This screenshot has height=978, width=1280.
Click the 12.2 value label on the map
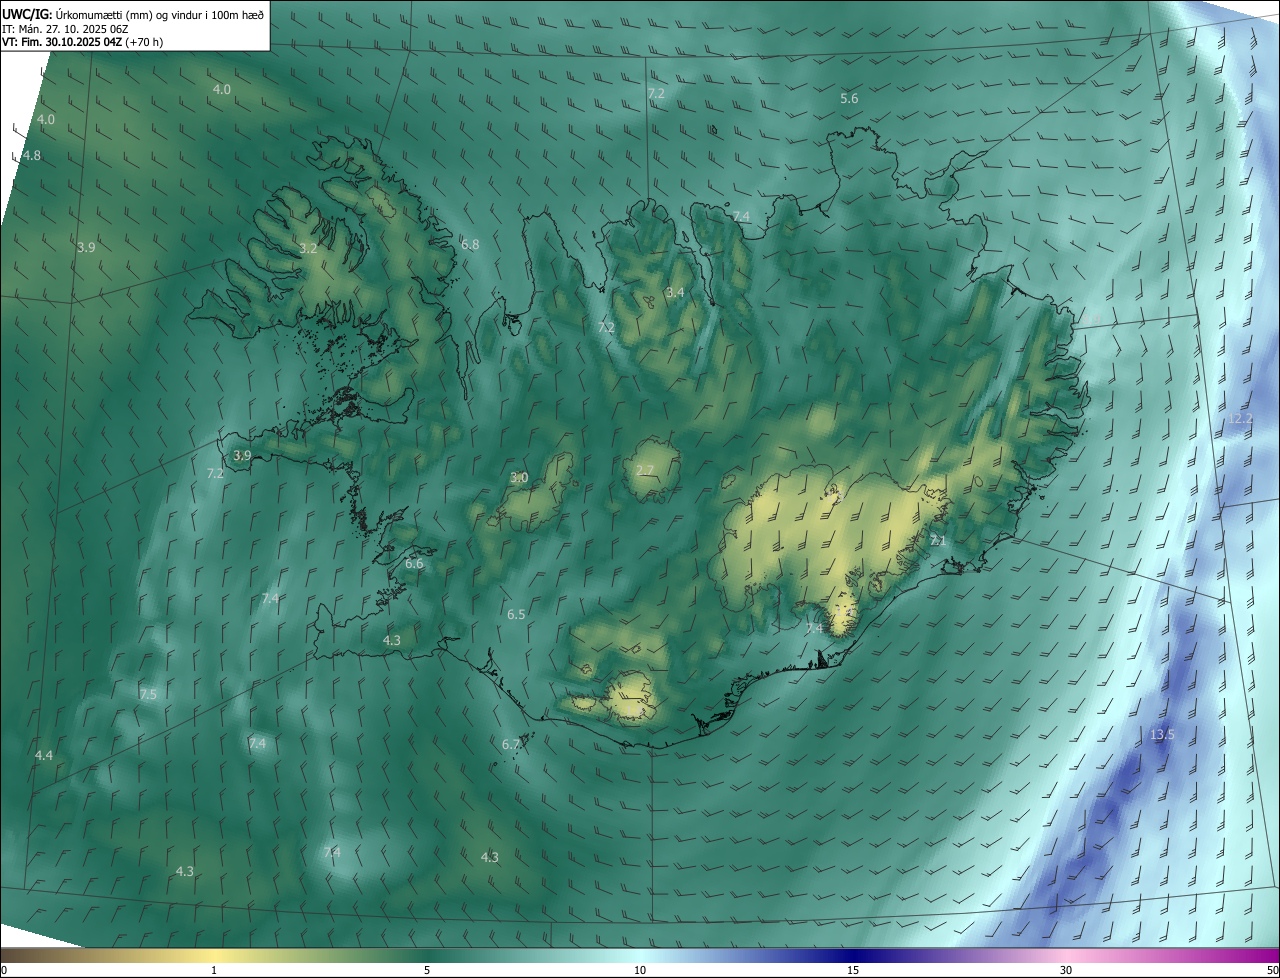1241,419
